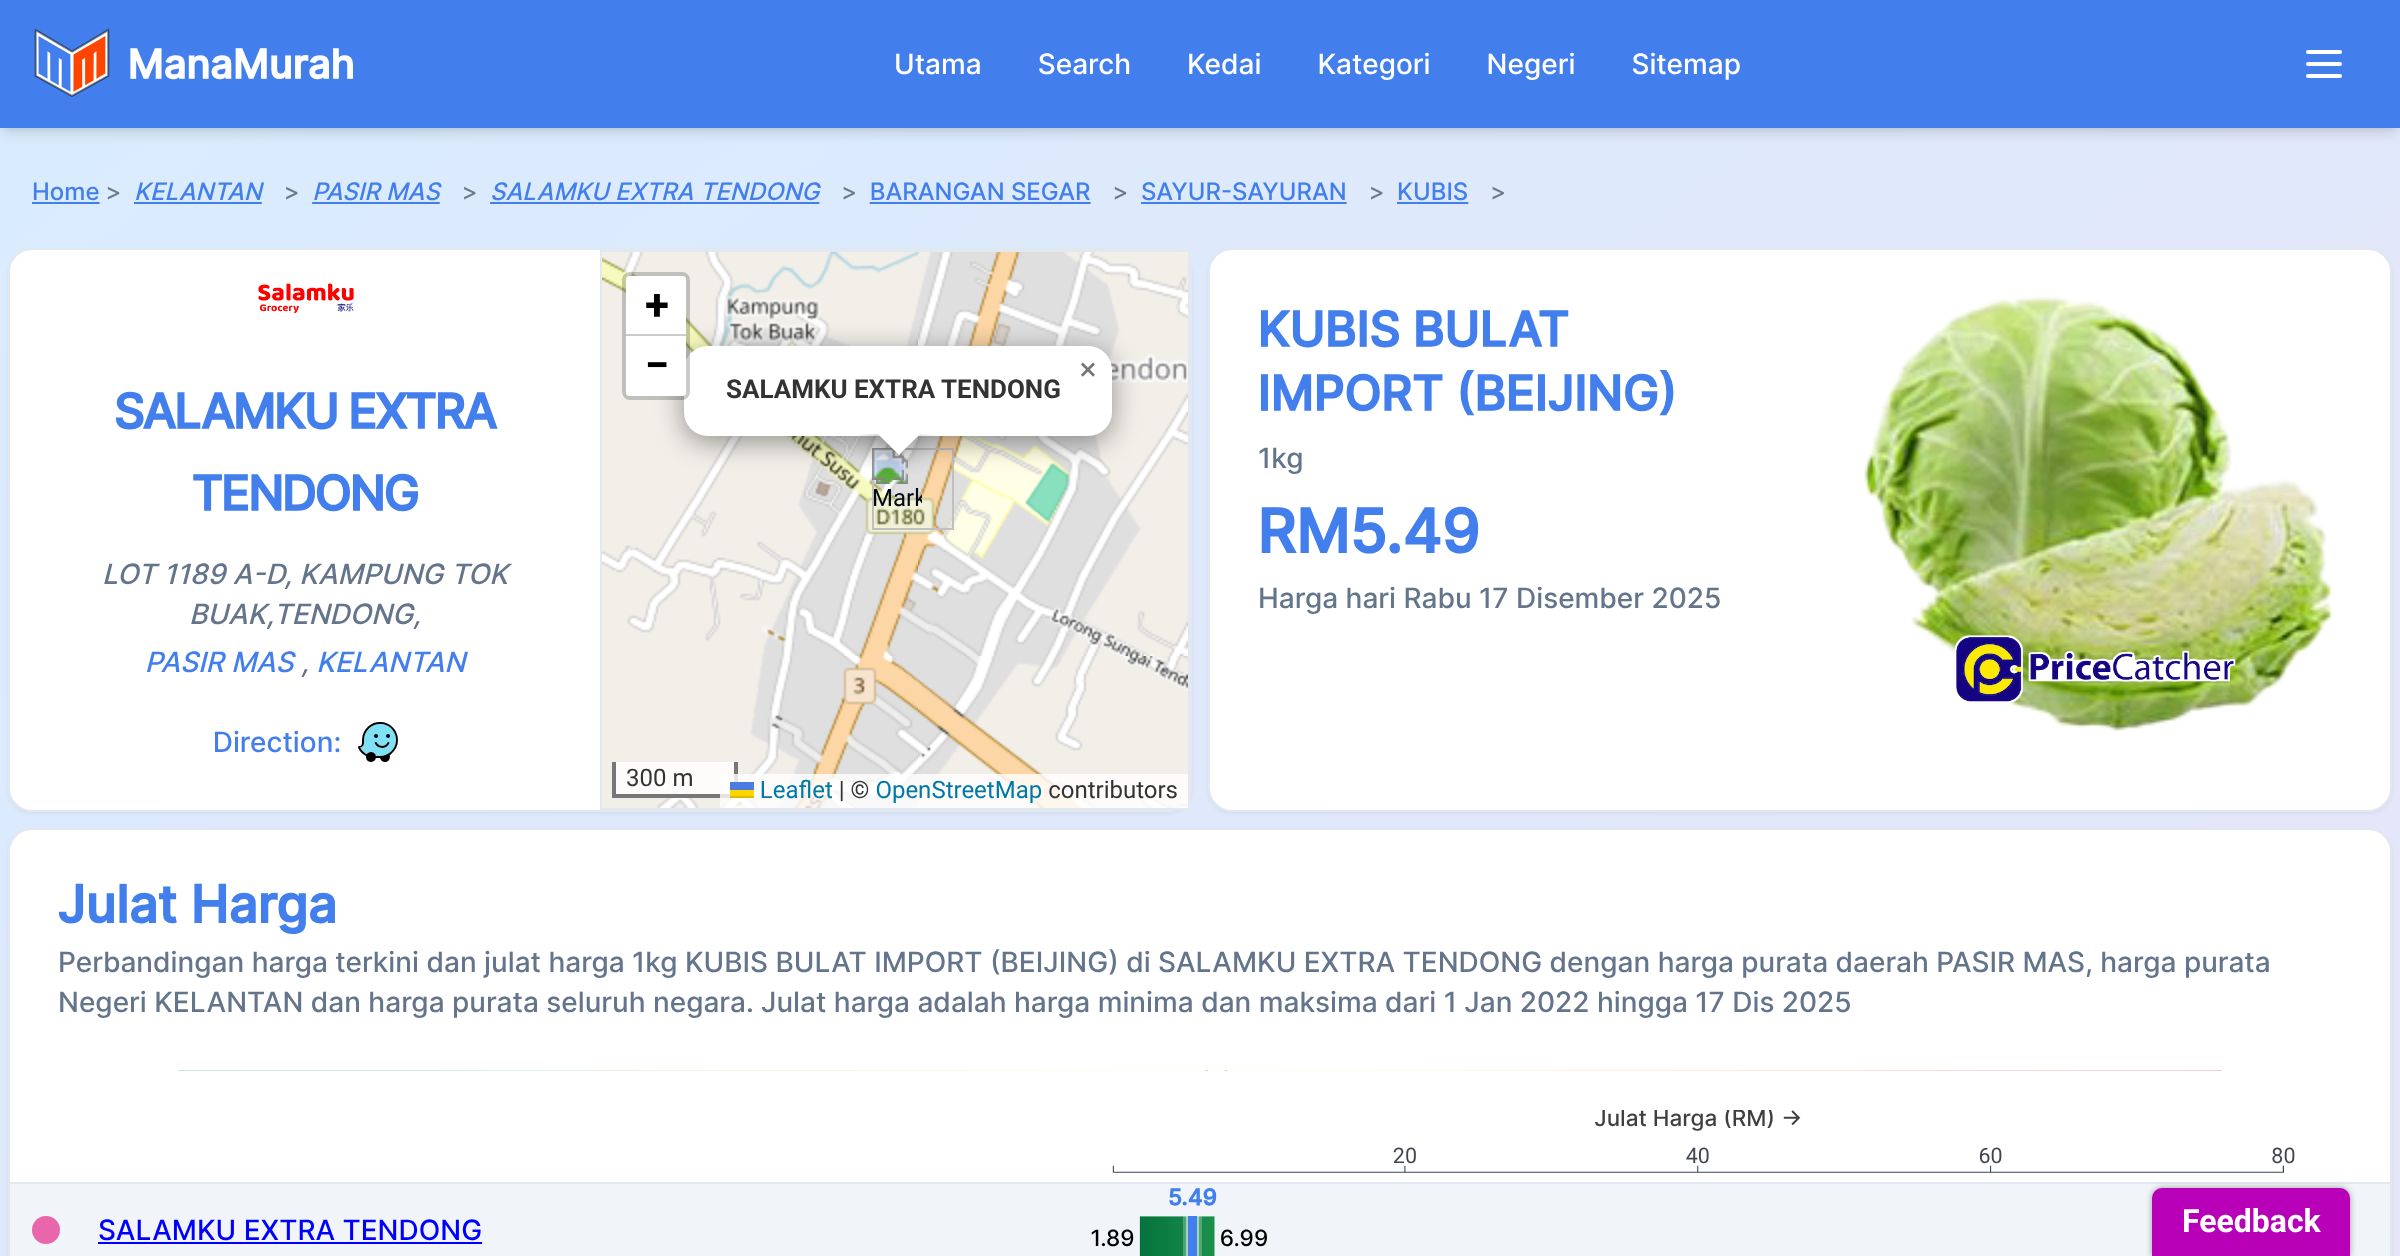Go to Negeri page
Viewport: 2400px width, 1256px height.
[x=1530, y=64]
